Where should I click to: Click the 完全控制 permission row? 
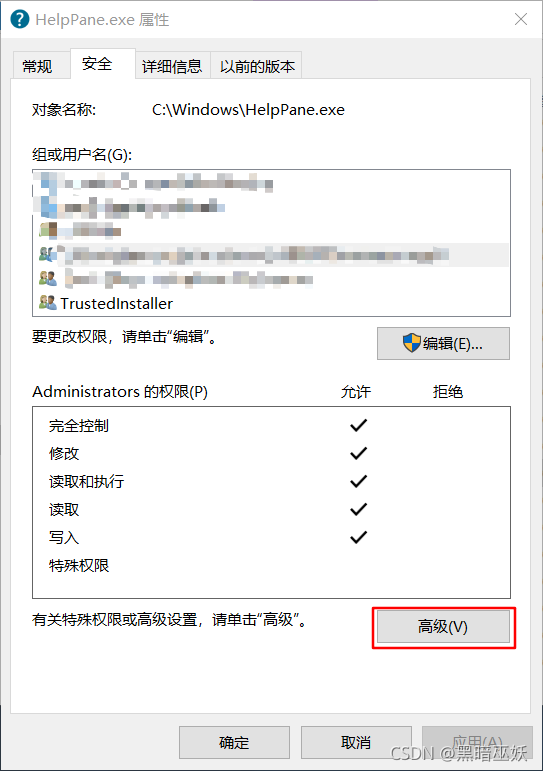click(x=271, y=425)
